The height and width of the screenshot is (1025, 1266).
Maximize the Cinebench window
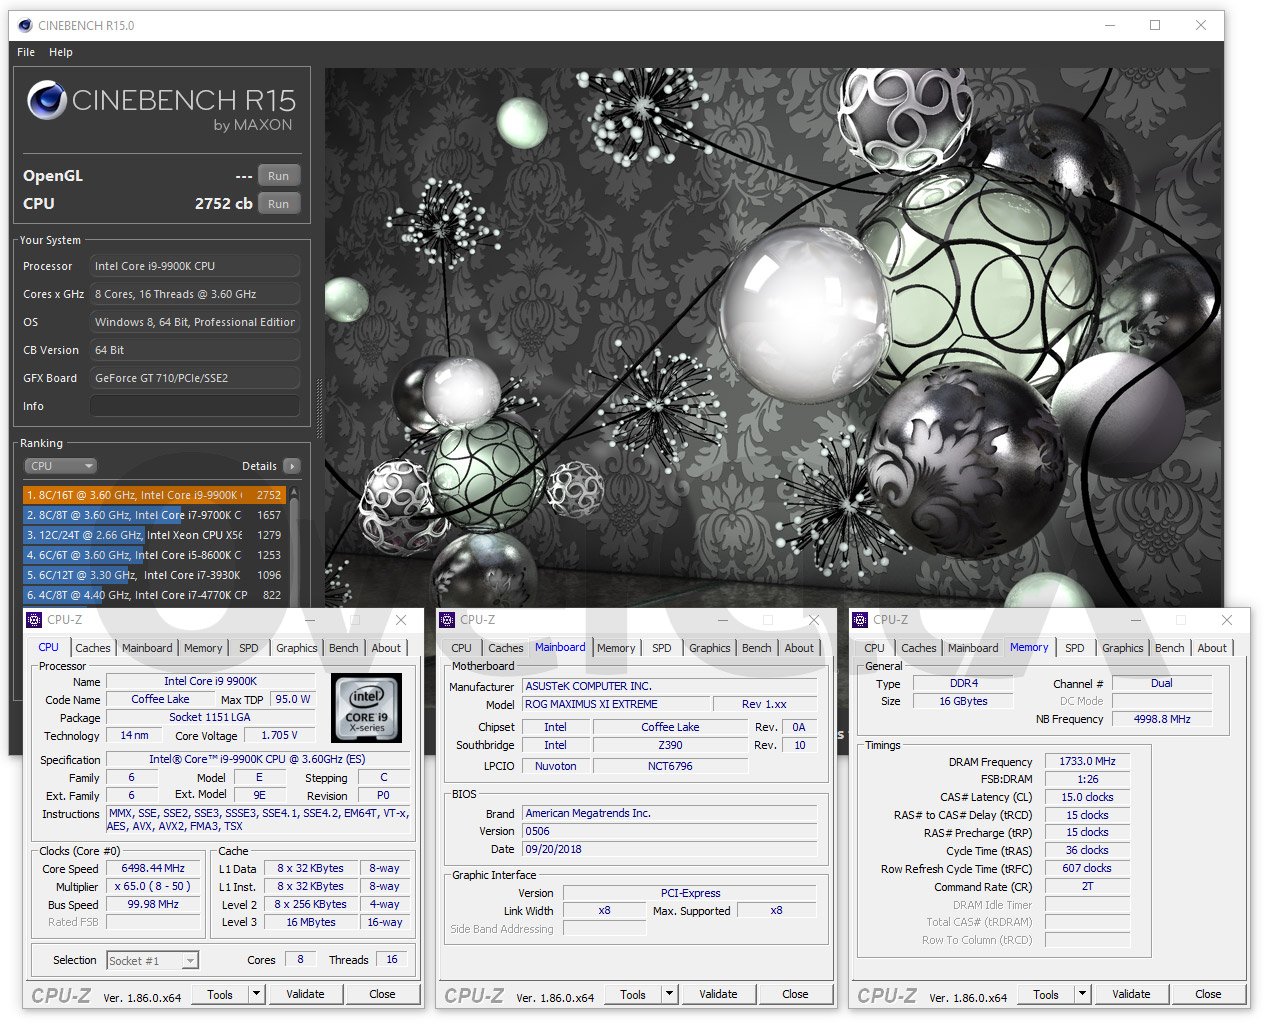[1155, 25]
